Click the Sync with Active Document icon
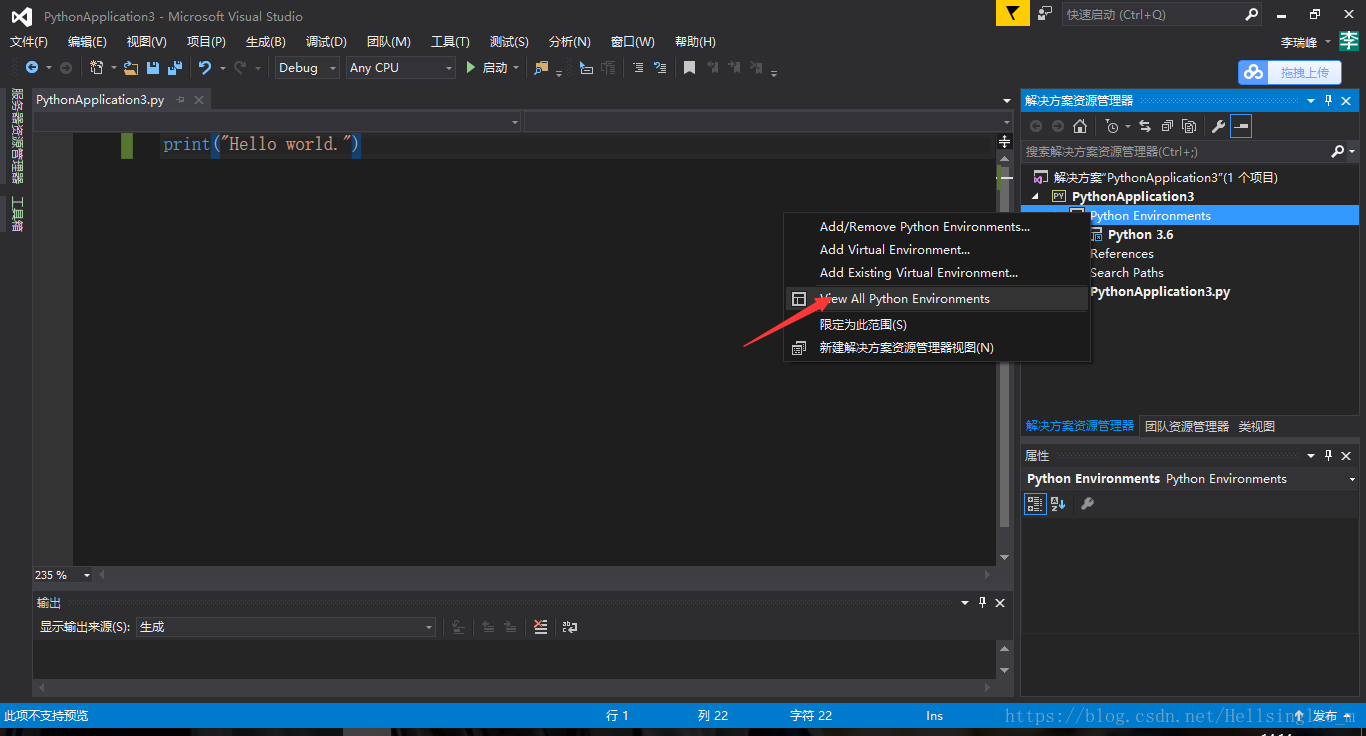 [1144, 126]
